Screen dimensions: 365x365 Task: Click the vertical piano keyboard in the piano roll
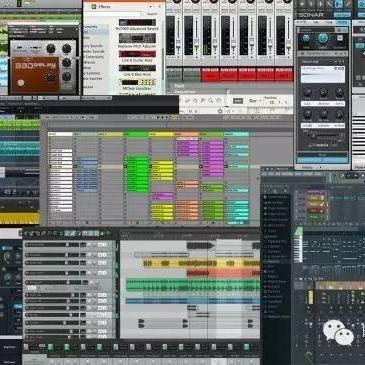tap(298, 245)
